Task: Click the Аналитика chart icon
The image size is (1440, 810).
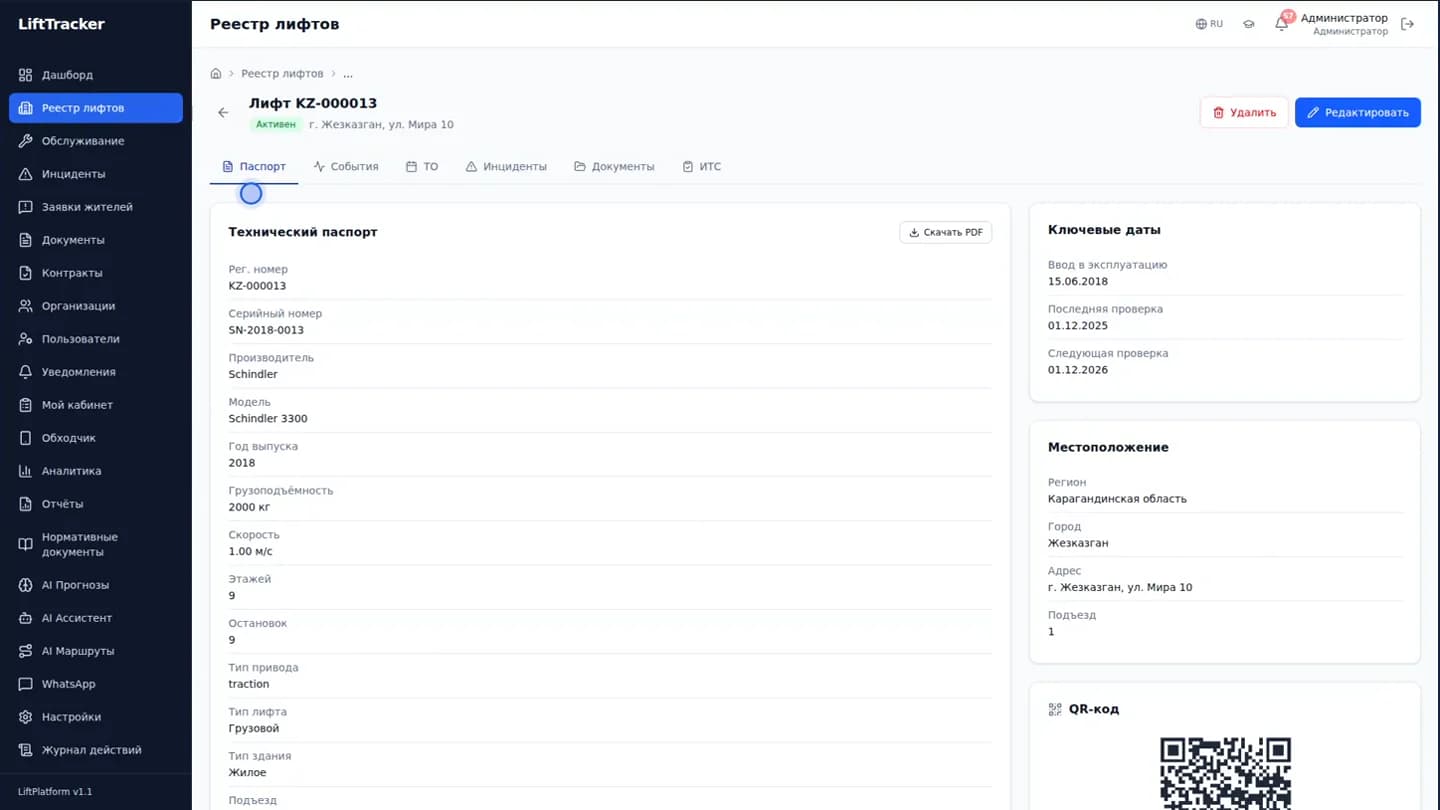Action: (x=26, y=471)
